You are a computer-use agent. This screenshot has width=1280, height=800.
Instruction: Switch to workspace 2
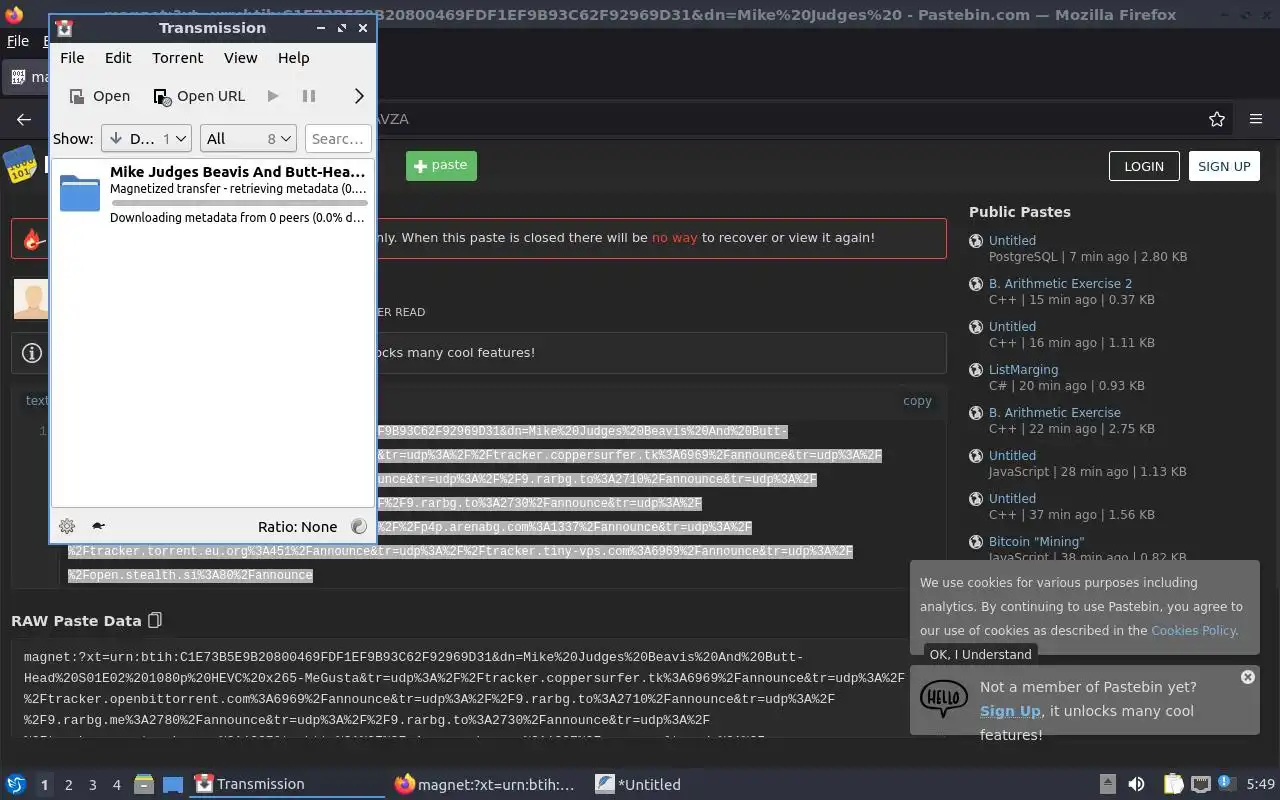pos(68,785)
